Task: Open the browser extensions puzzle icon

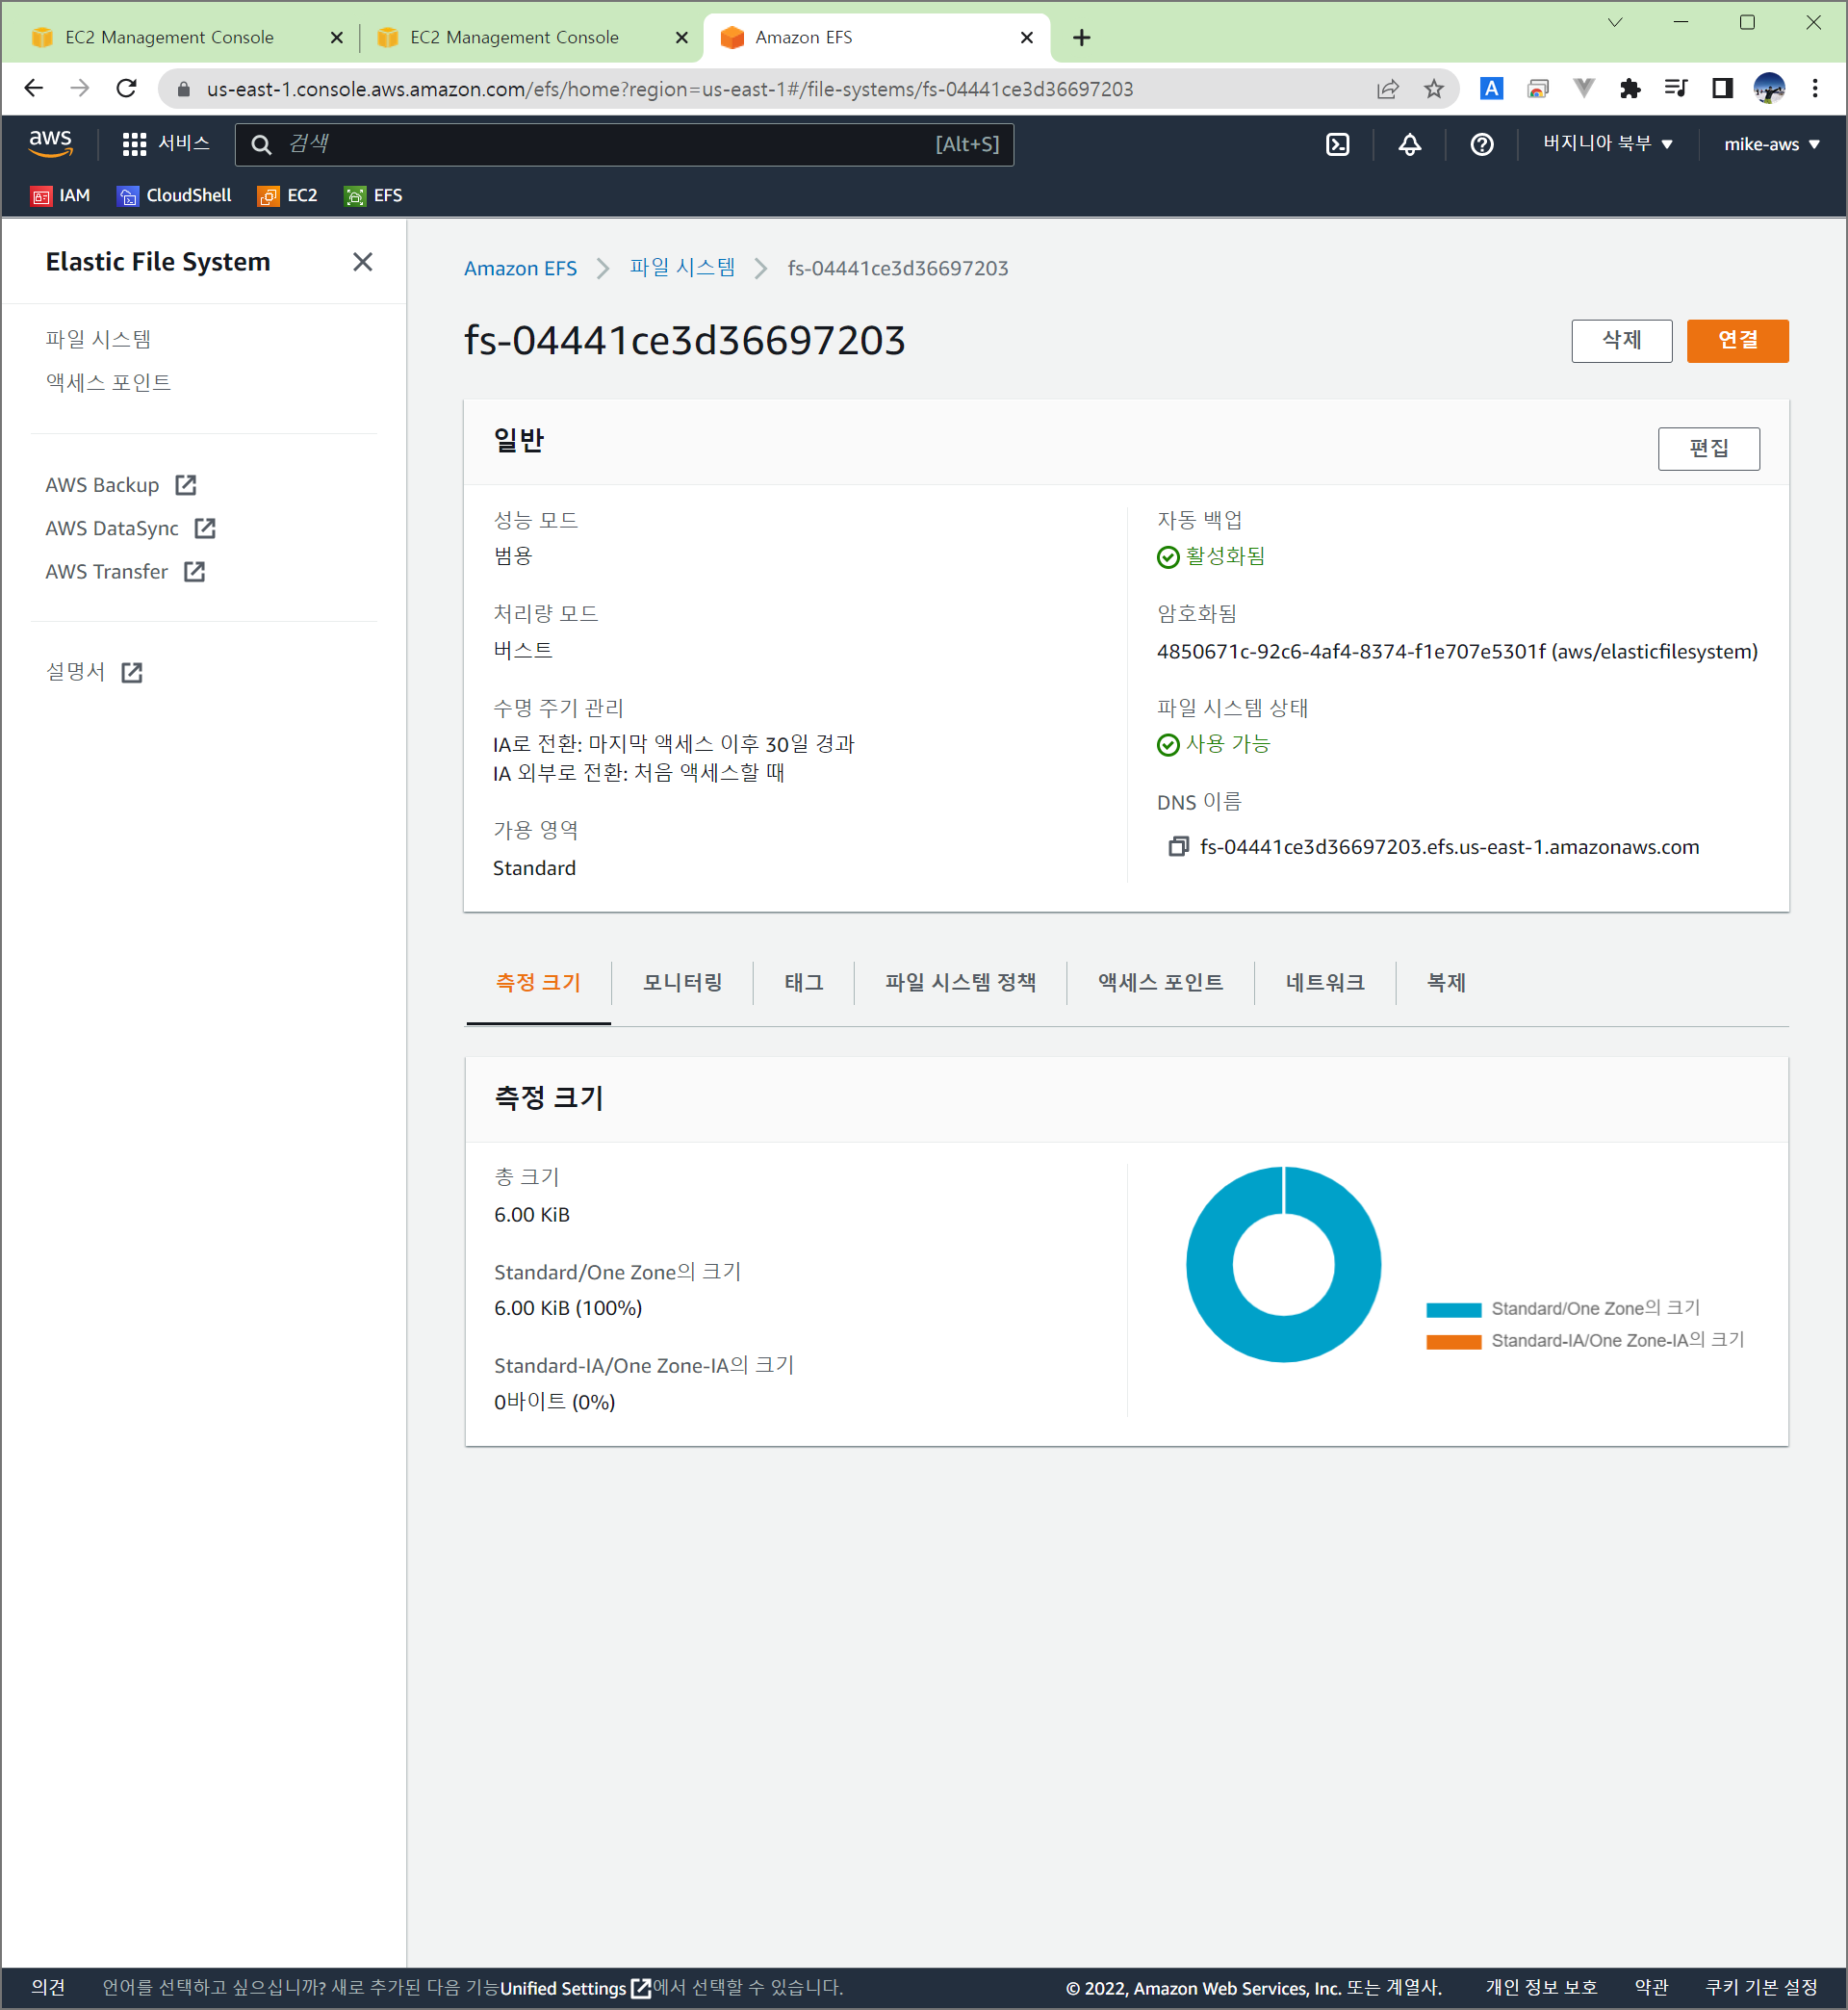Action: coord(1629,89)
